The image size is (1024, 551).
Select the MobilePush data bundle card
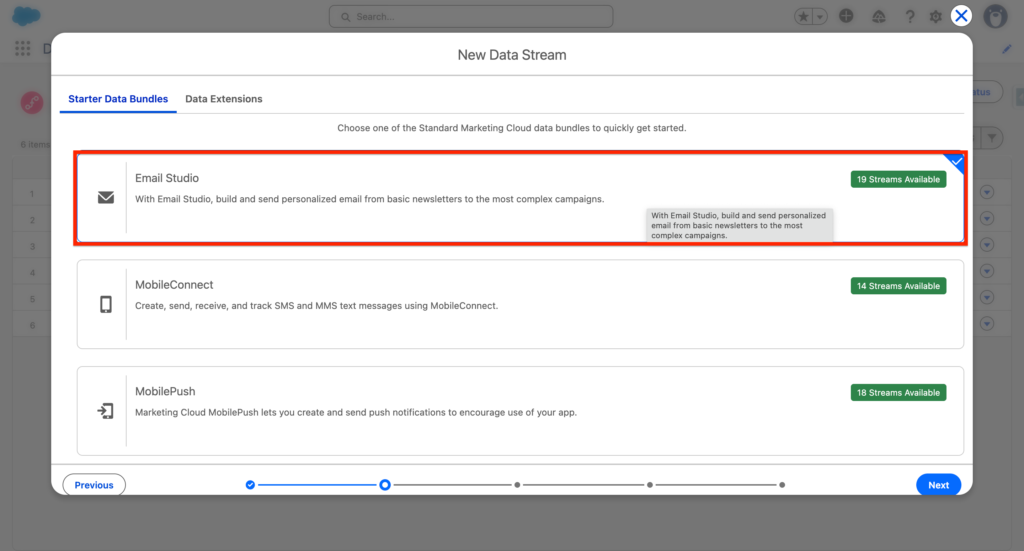coord(520,410)
